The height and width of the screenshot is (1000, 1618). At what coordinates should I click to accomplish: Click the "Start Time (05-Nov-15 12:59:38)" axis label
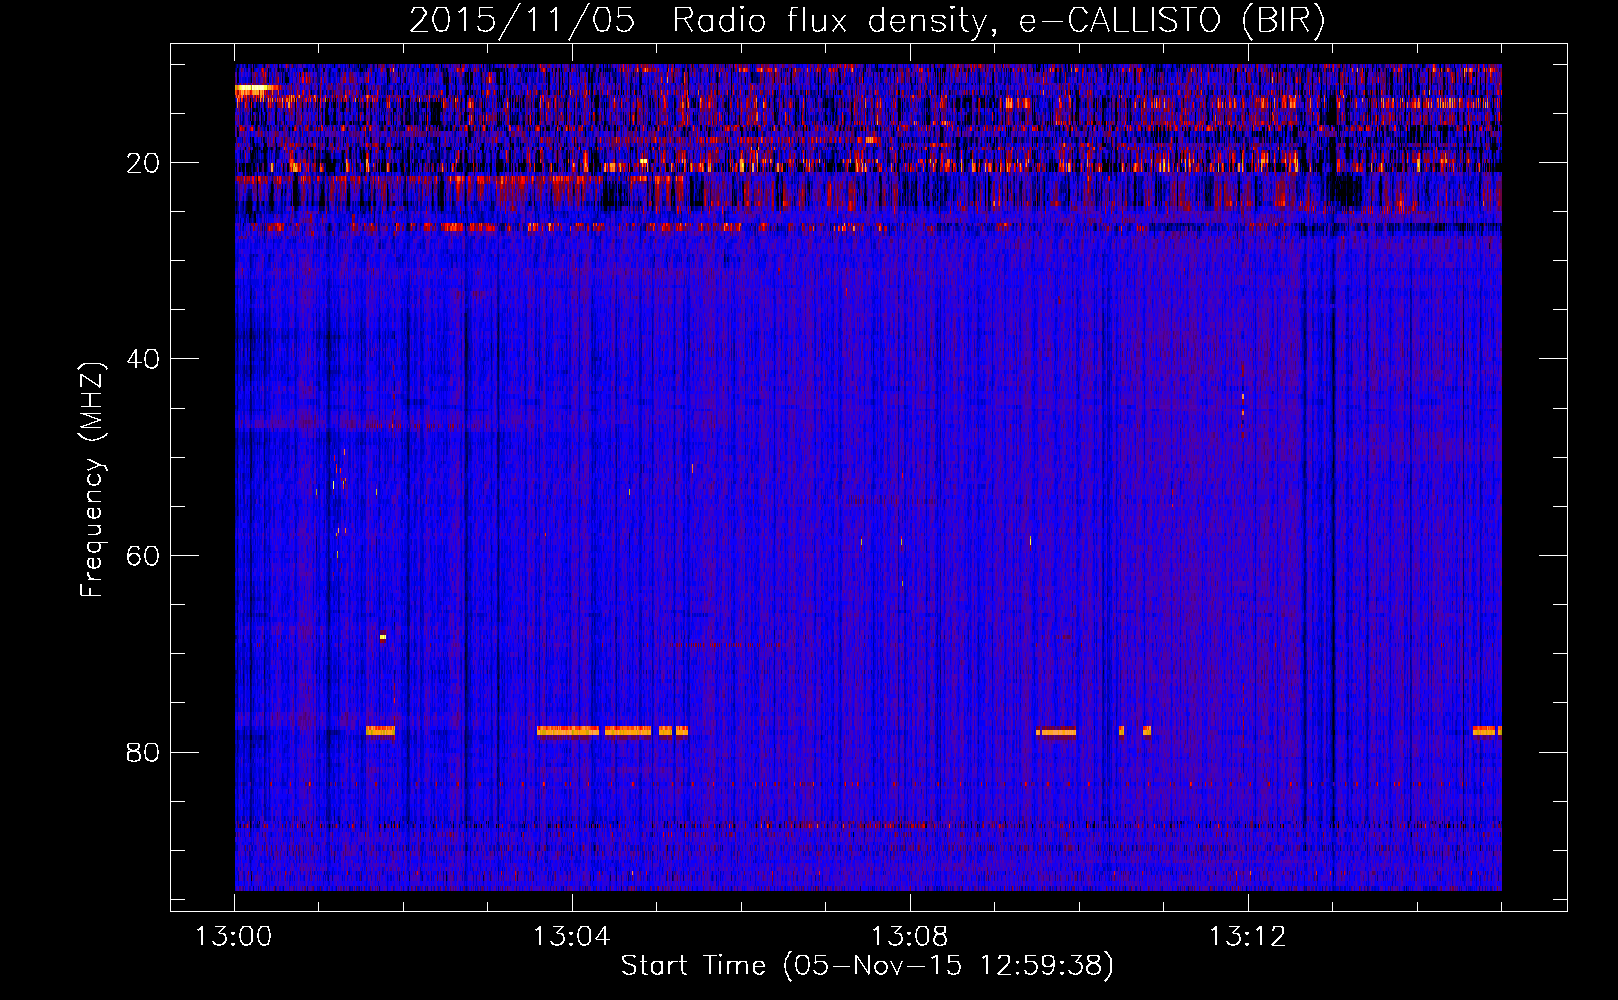tap(867, 966)
